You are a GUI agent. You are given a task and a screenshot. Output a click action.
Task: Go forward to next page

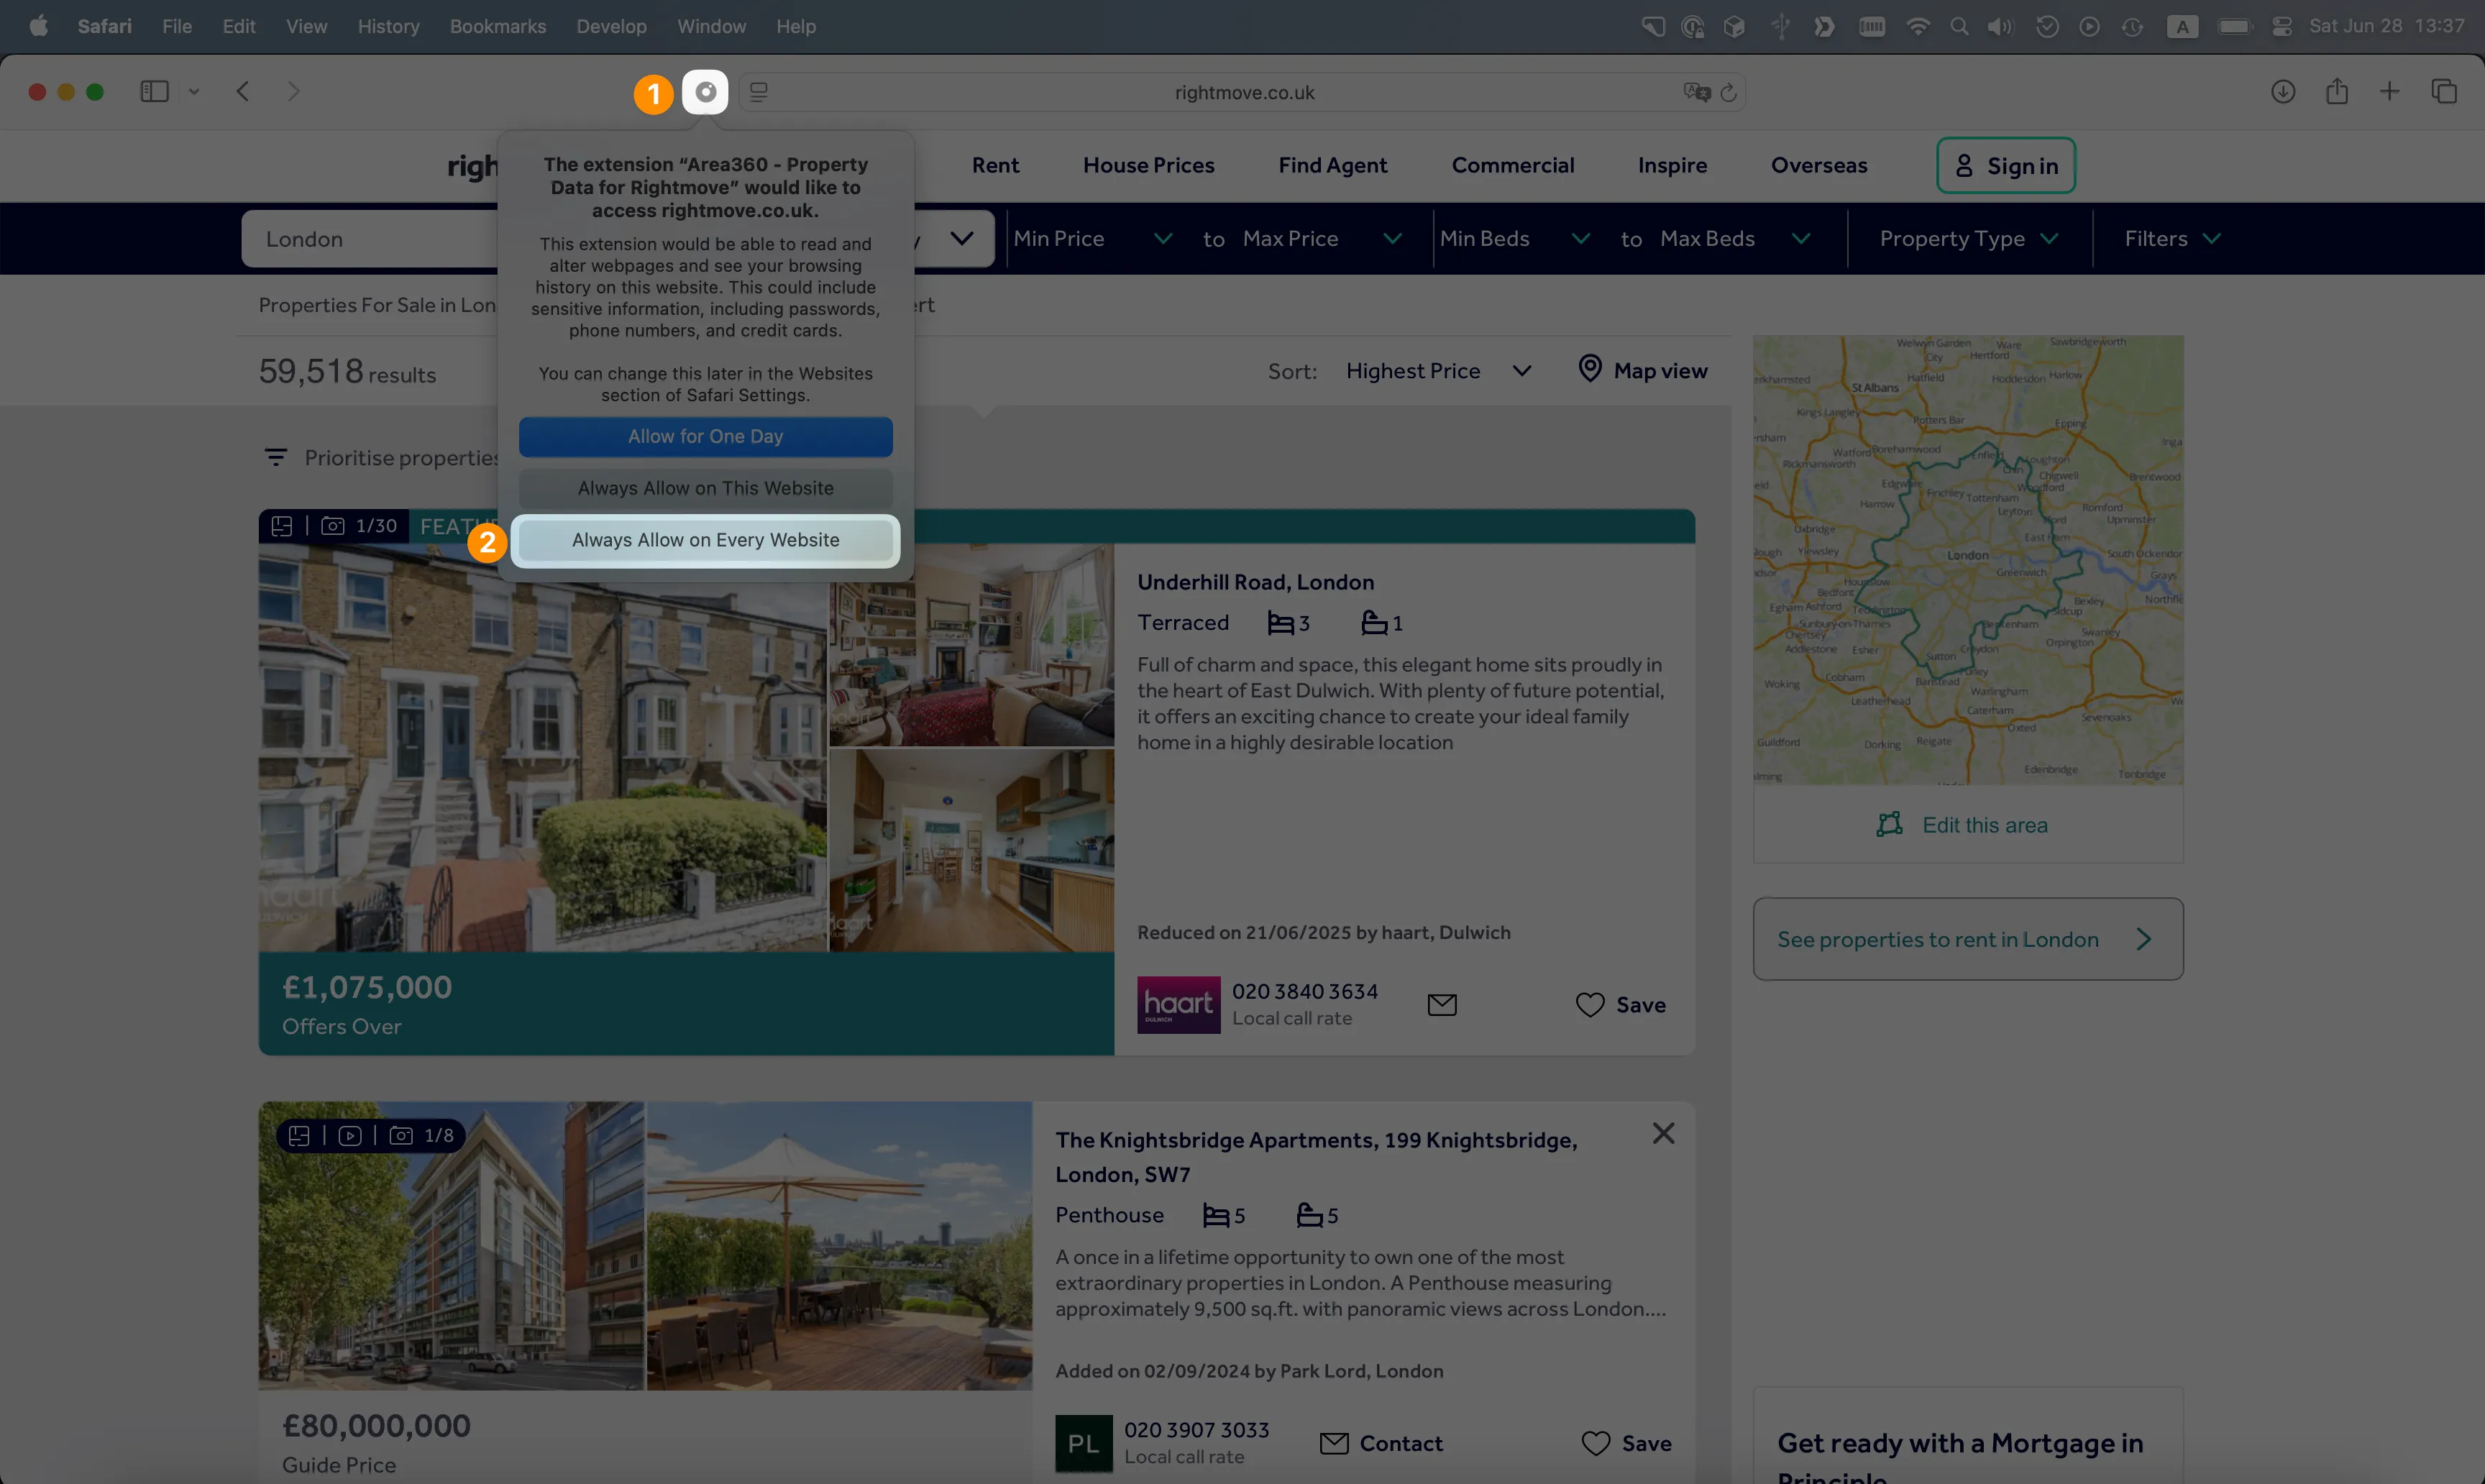(293, 92)
